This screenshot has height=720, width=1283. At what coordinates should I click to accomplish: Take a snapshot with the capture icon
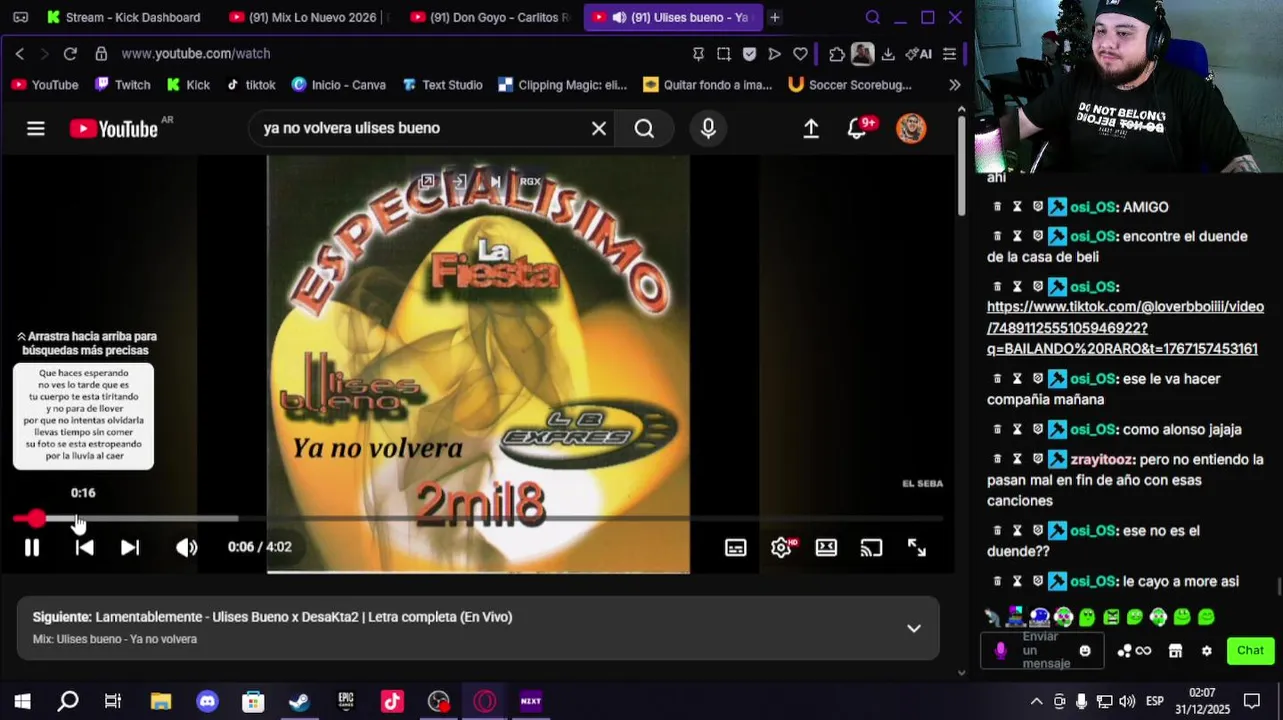click(x=724, y=54)
